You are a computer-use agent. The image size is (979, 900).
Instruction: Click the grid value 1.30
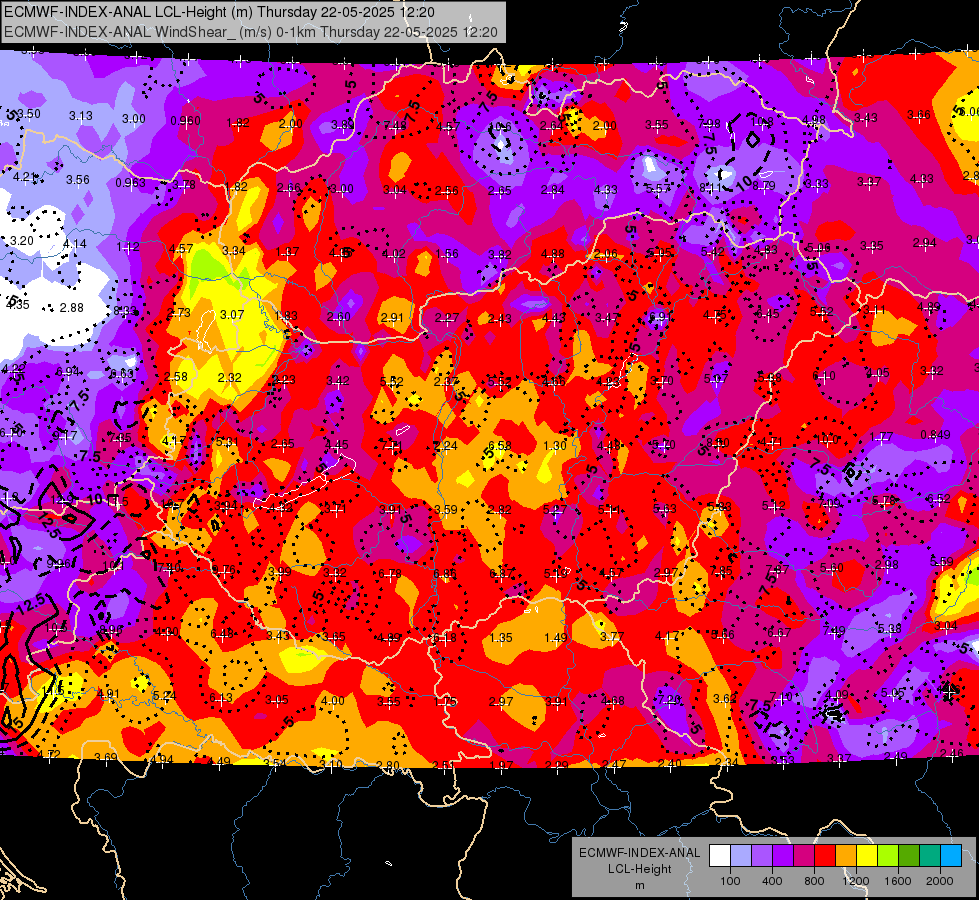pos(554,445)
